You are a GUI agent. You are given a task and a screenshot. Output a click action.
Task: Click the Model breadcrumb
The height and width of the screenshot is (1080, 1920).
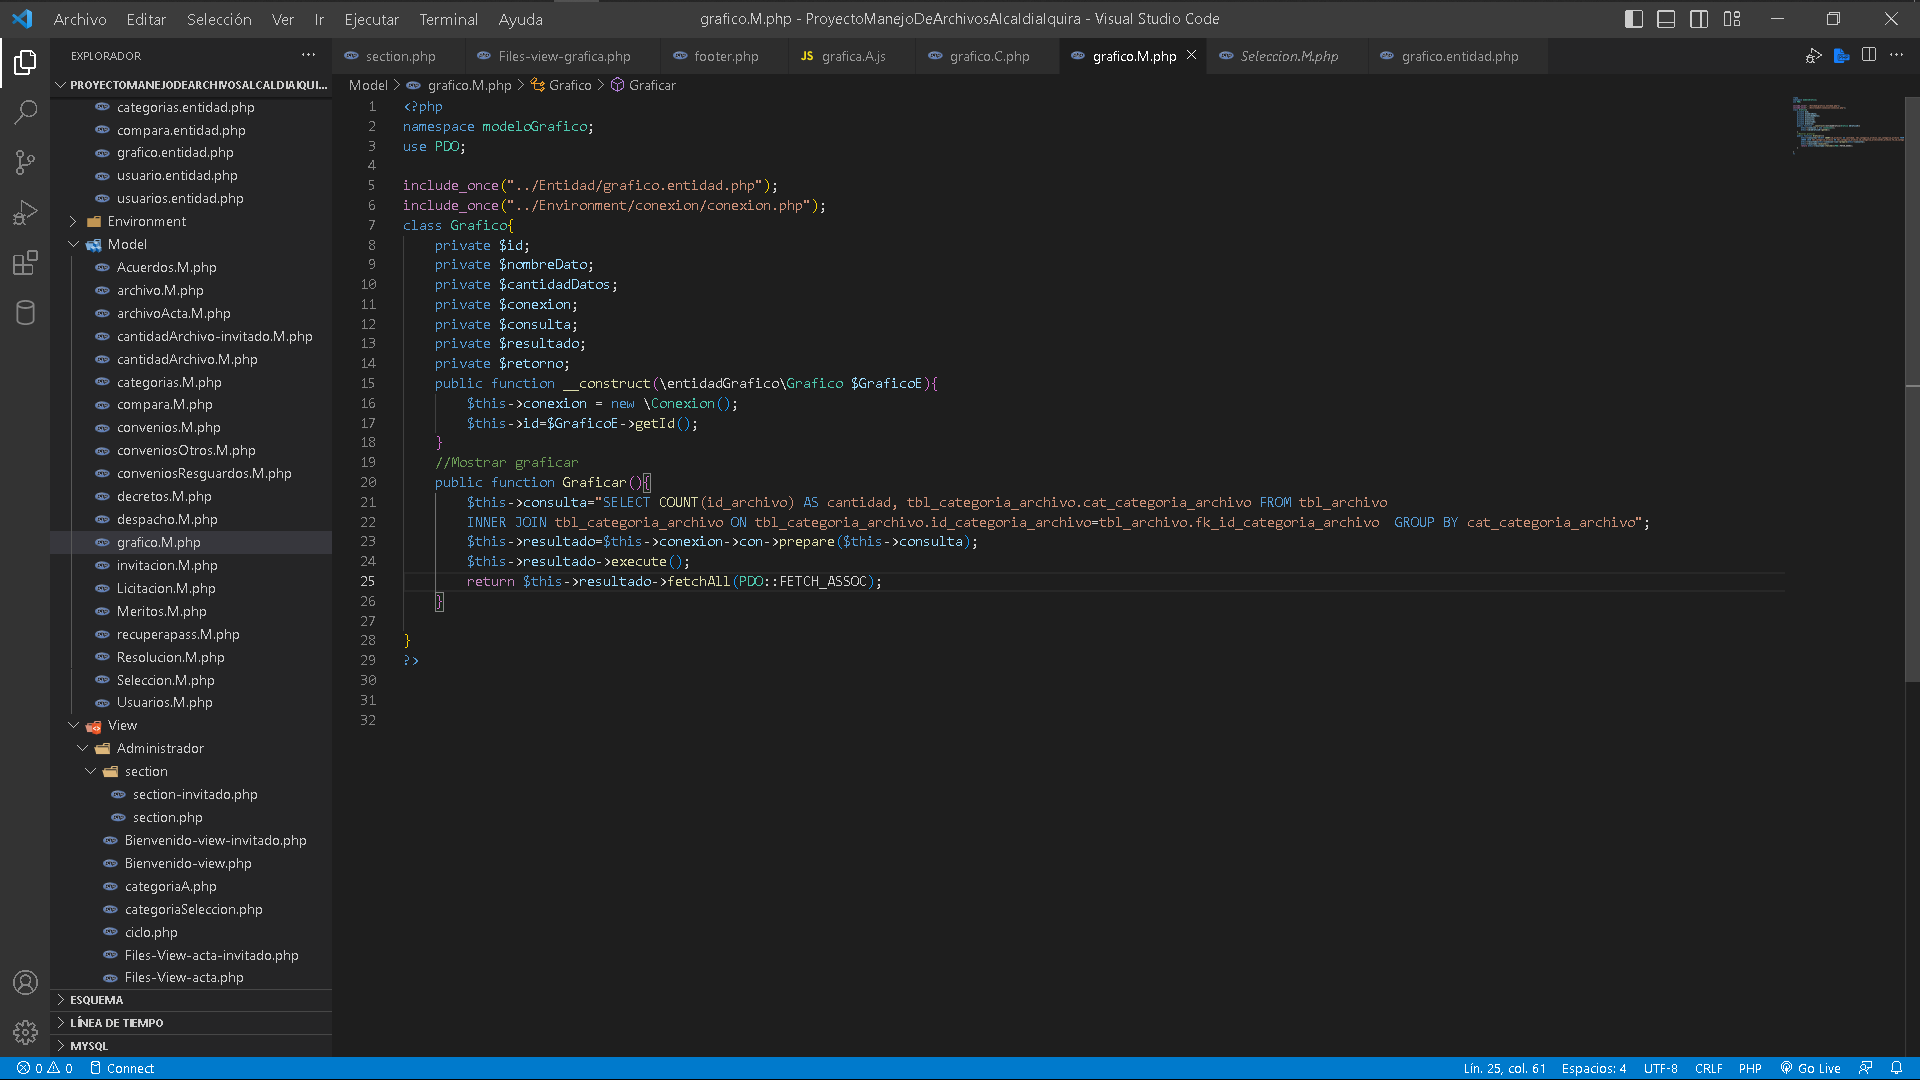click(368, 85)
